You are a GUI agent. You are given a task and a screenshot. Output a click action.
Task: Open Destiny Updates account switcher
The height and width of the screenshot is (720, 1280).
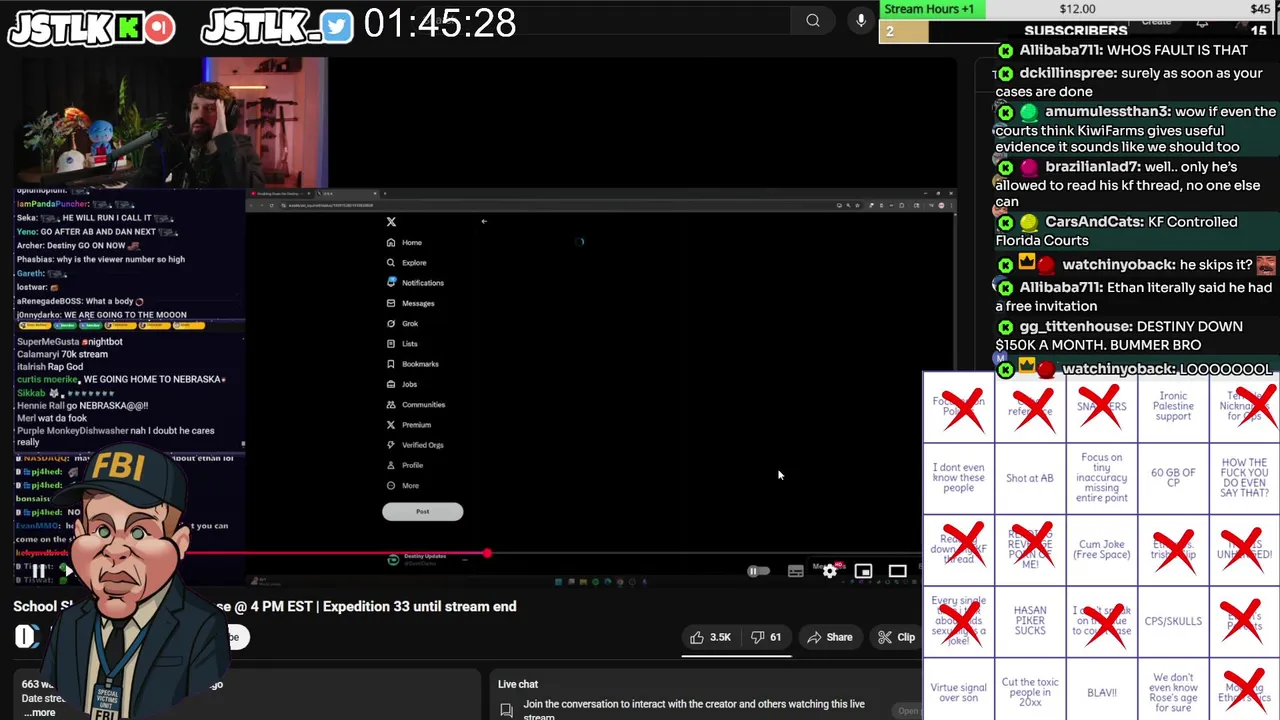point(425,559)
